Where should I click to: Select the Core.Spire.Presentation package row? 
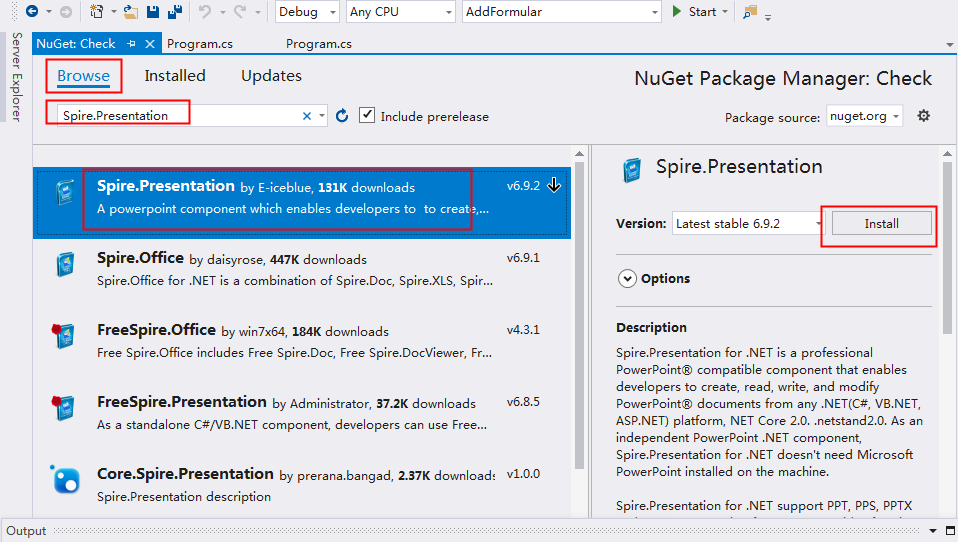coord(302,486)
